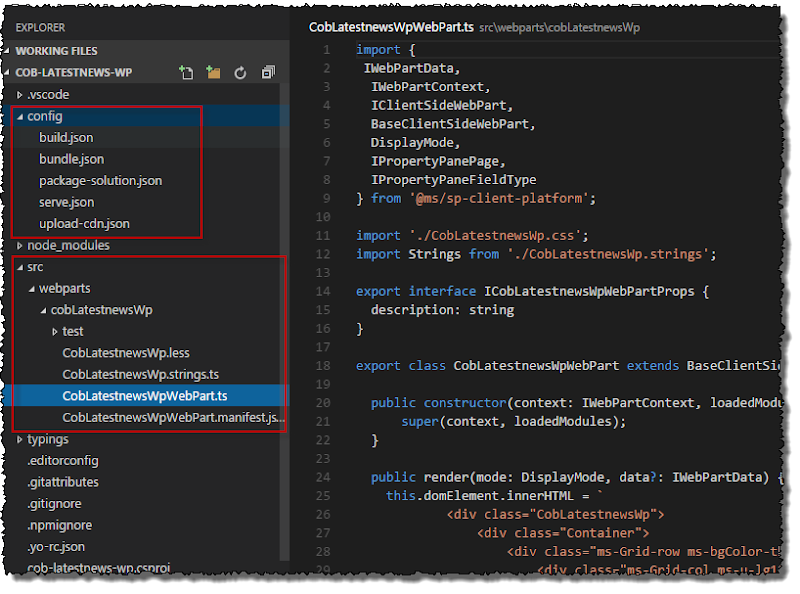
Task: Click the New Folder icon in explorer header
Action: click(x=213, y=73)
